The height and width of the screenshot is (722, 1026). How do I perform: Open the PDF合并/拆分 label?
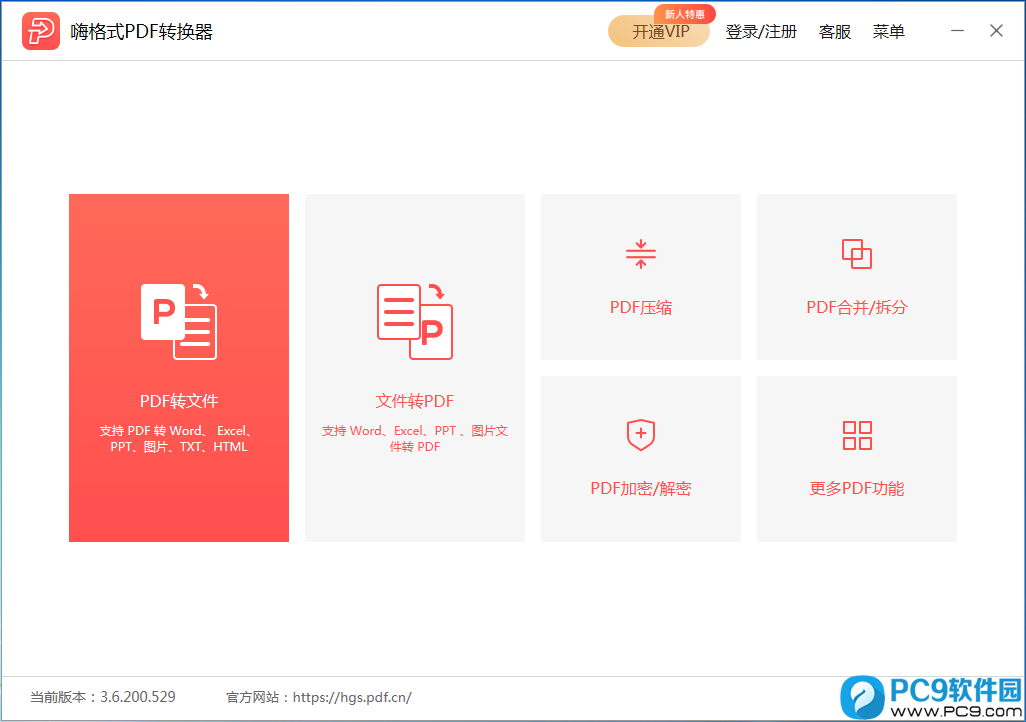point(857,307)
